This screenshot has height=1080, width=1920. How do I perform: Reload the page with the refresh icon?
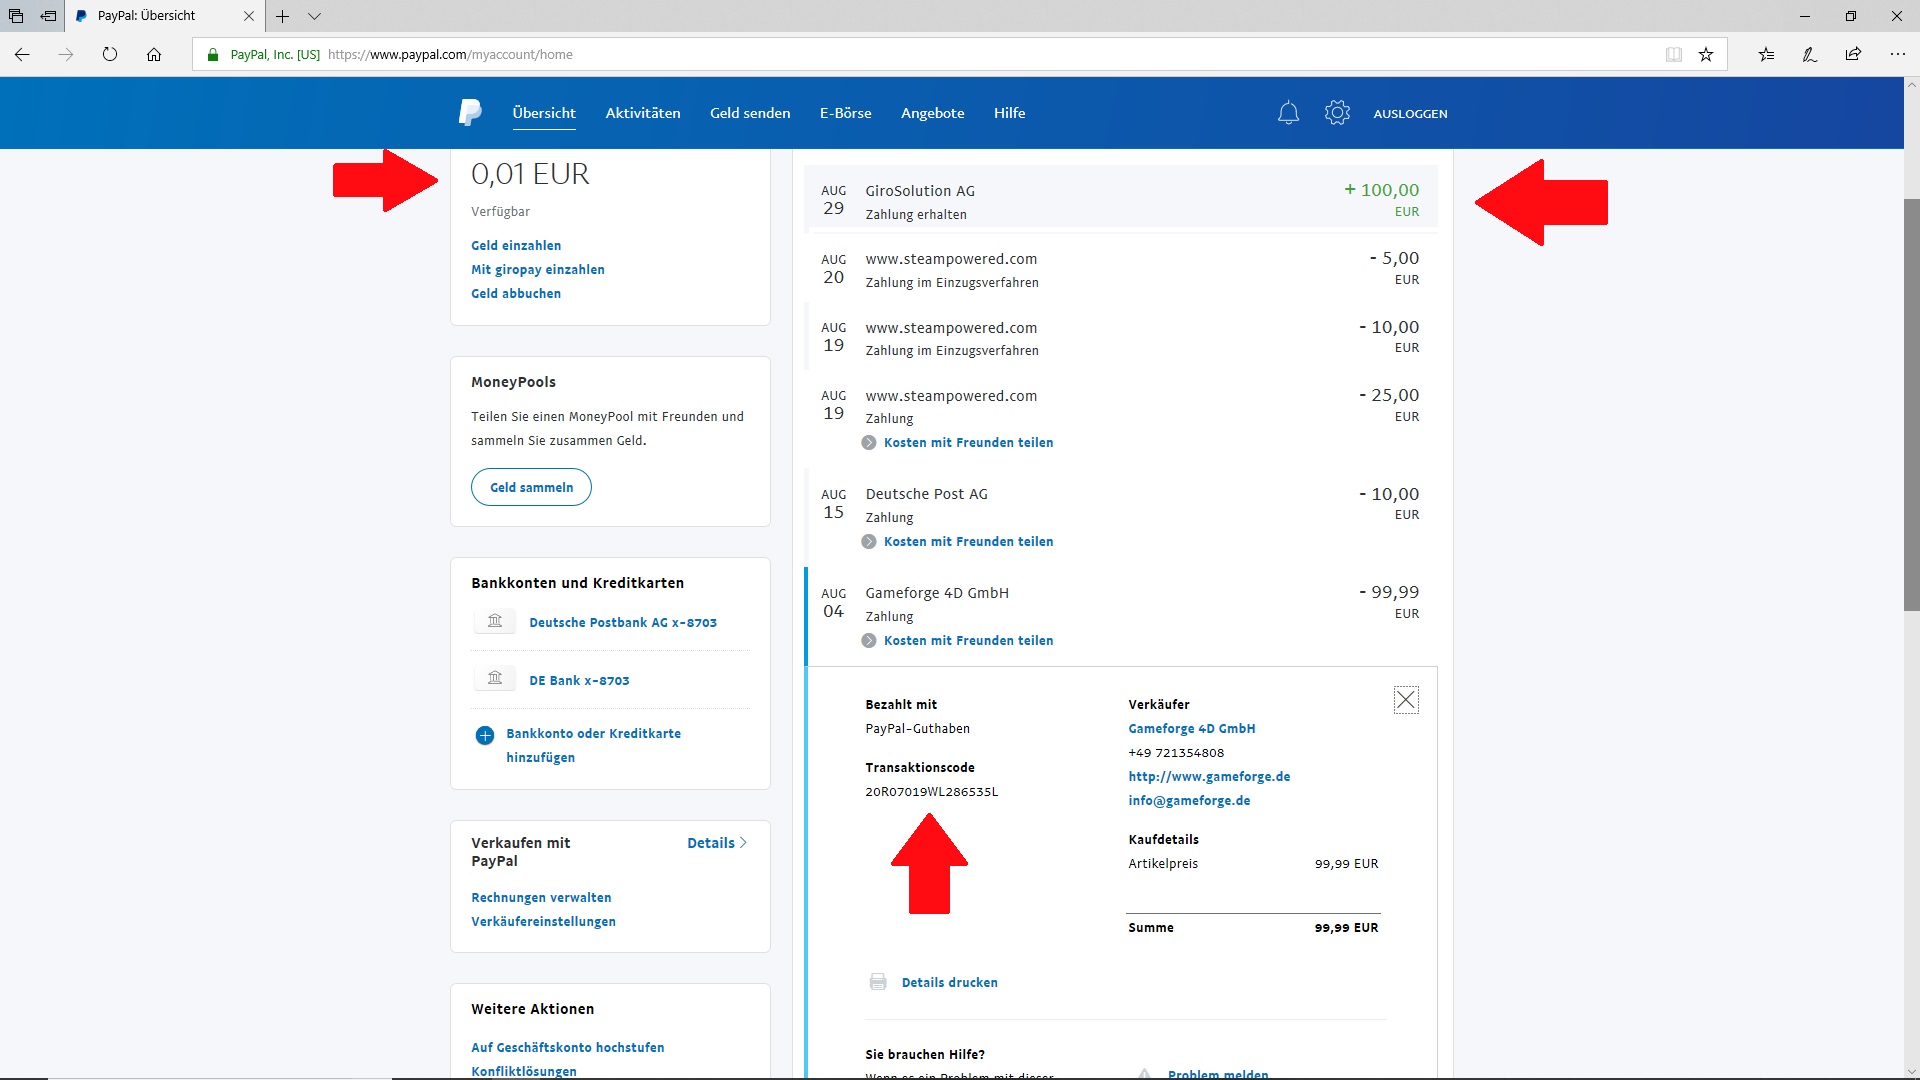click(110, 54)
